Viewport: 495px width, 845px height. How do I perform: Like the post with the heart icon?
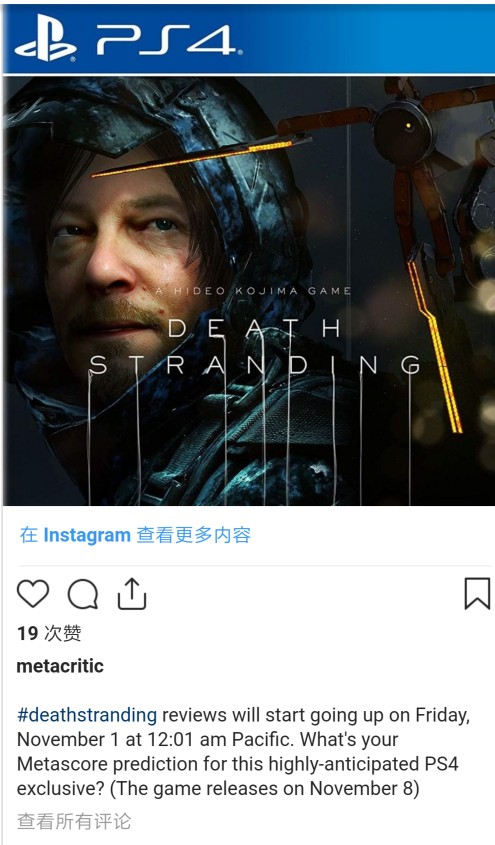[x=33, y=594]
